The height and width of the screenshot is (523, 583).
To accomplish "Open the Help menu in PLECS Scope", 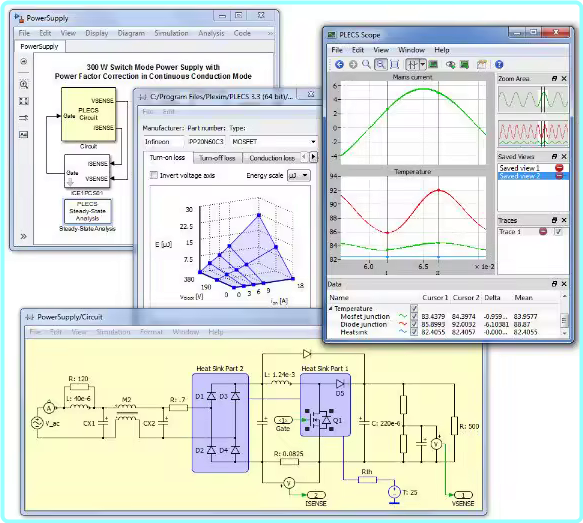I will point(442,50).
